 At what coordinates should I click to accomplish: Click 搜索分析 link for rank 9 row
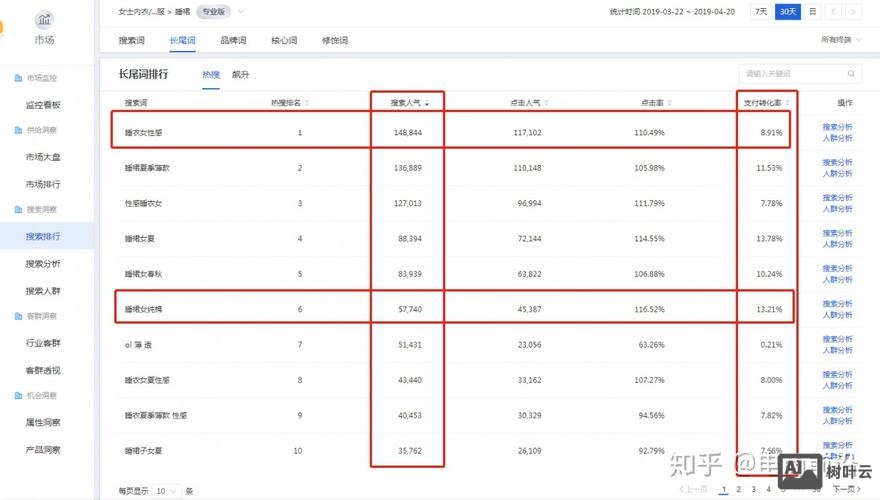837,410
